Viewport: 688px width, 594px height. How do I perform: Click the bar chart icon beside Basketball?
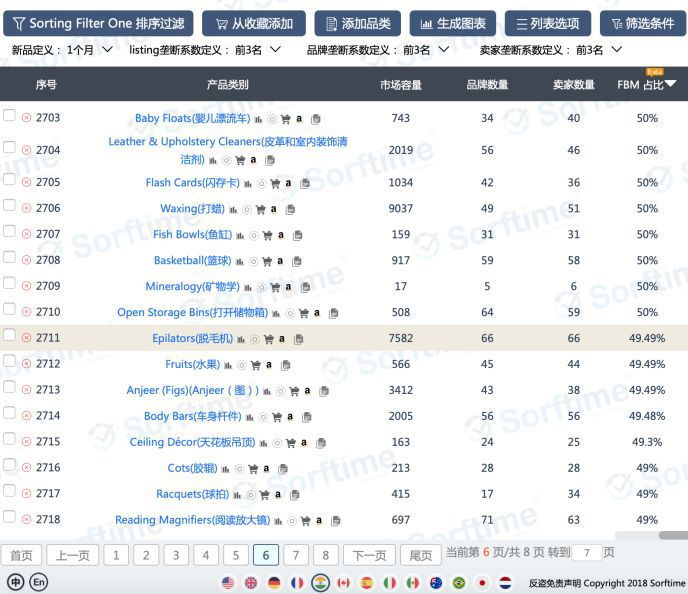pos(240,262)
